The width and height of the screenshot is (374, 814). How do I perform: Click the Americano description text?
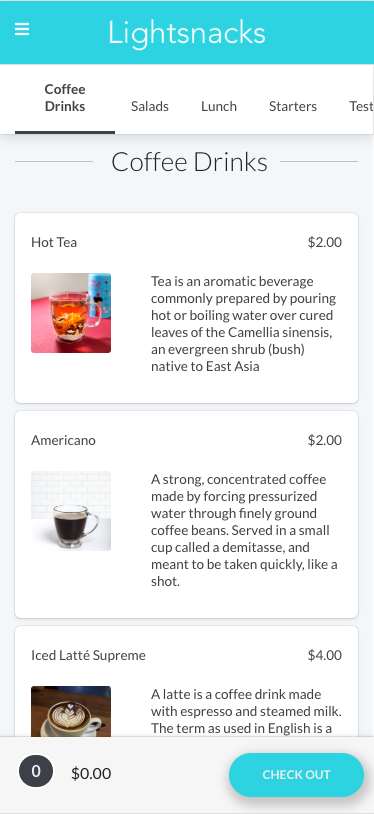244,530
